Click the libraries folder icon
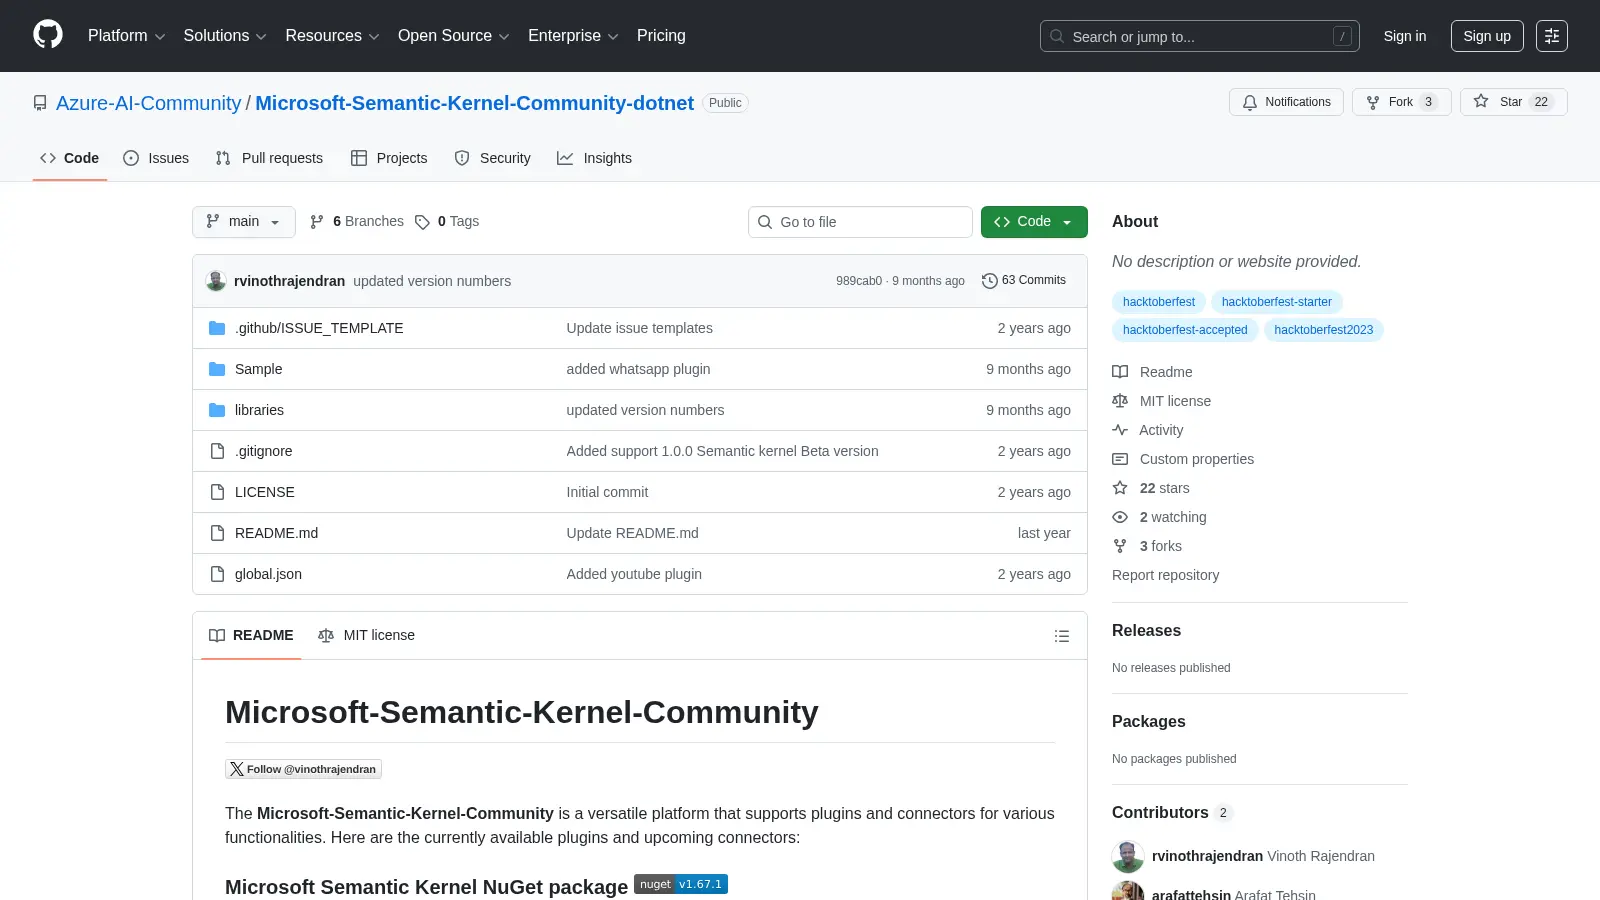Image resolution: width=1600 pixels, height=900 pixels. point(217,410)
